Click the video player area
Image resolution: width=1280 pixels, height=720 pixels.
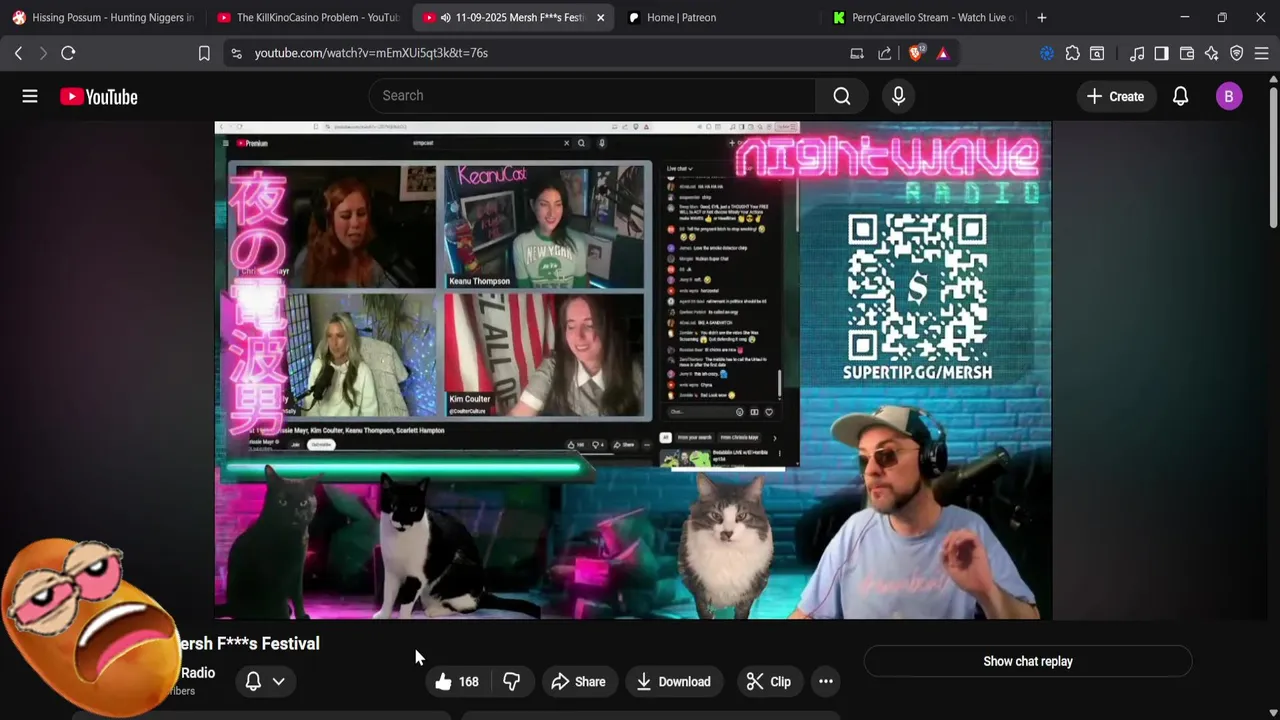coord(632,370)
